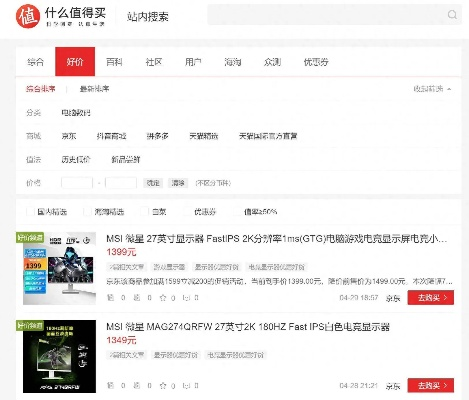
Task: Click the 游戏显示器 tag on first item
Action: [169, 267]
